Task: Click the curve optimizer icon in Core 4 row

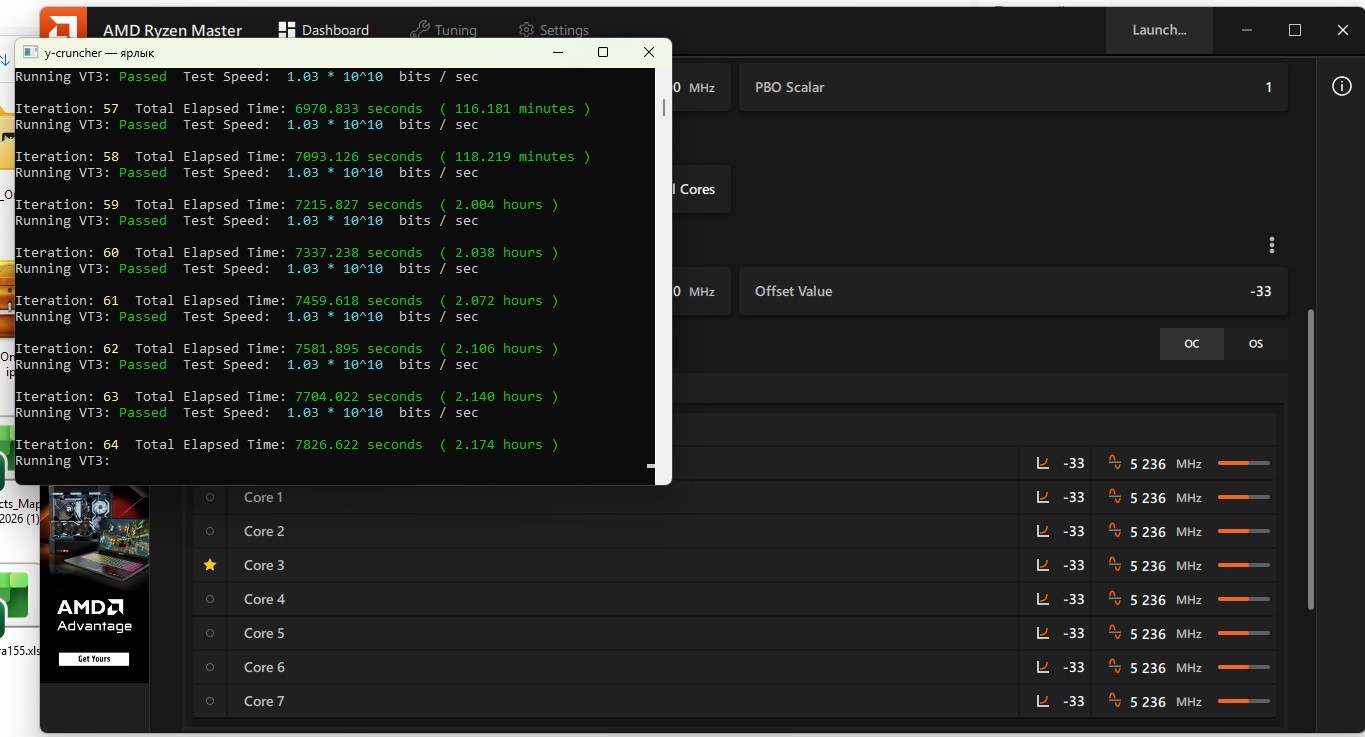Action: click(1043, 599)
